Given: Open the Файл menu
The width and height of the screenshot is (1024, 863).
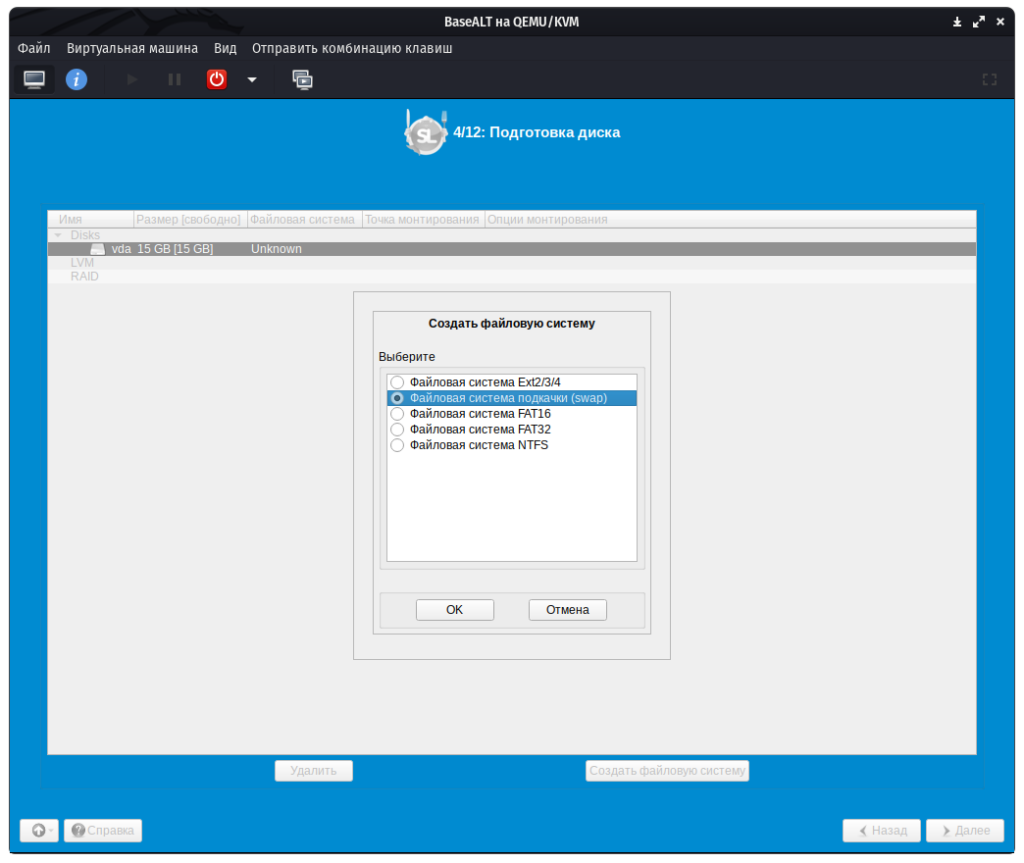Looking at the screenshot, I should click(x=34, y=48).
